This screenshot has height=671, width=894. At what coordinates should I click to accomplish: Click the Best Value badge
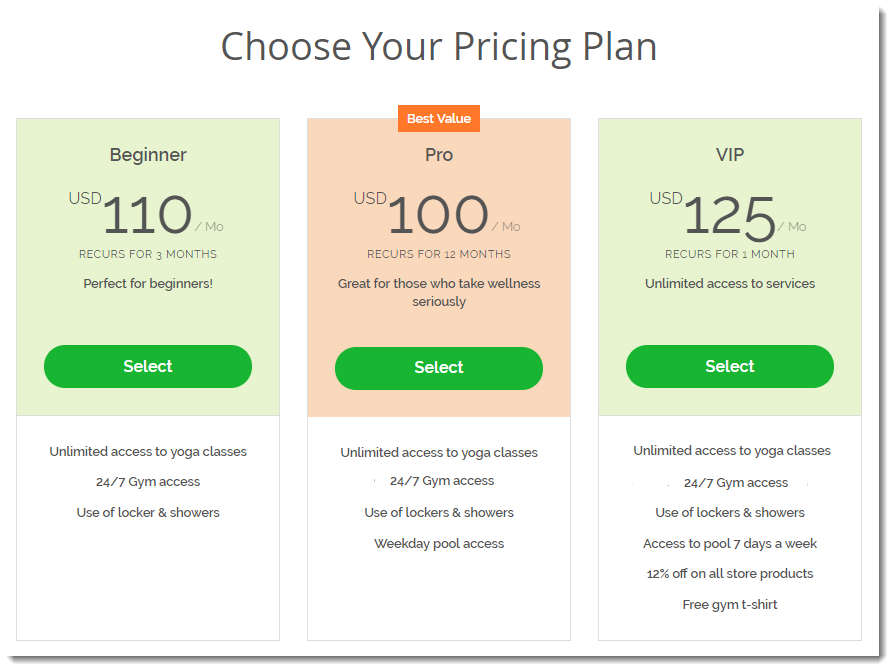(438, 119)
